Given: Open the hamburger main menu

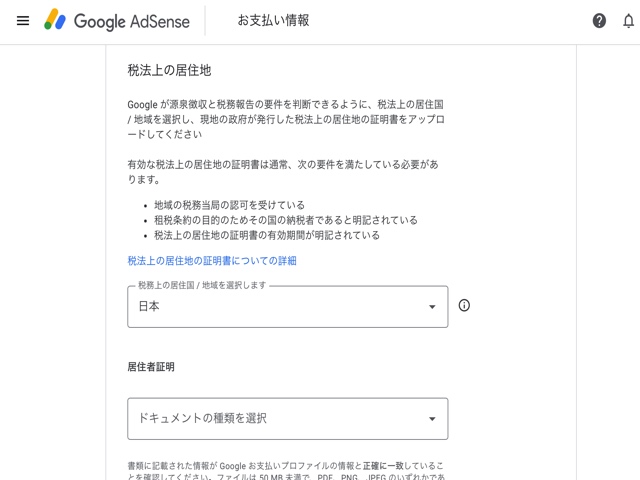Looking at the screenshot, I should pyautogui.click(x=23, y=21).
